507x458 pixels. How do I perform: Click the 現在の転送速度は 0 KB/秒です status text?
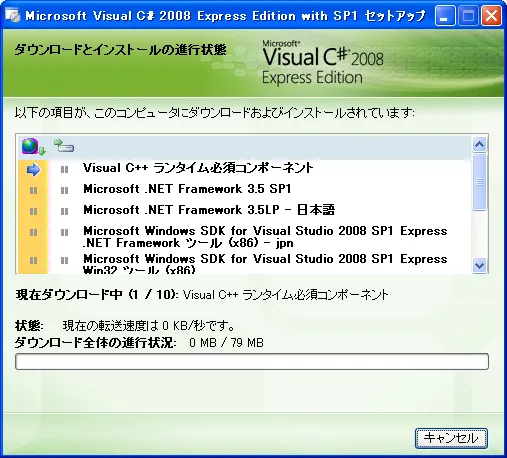149,326
